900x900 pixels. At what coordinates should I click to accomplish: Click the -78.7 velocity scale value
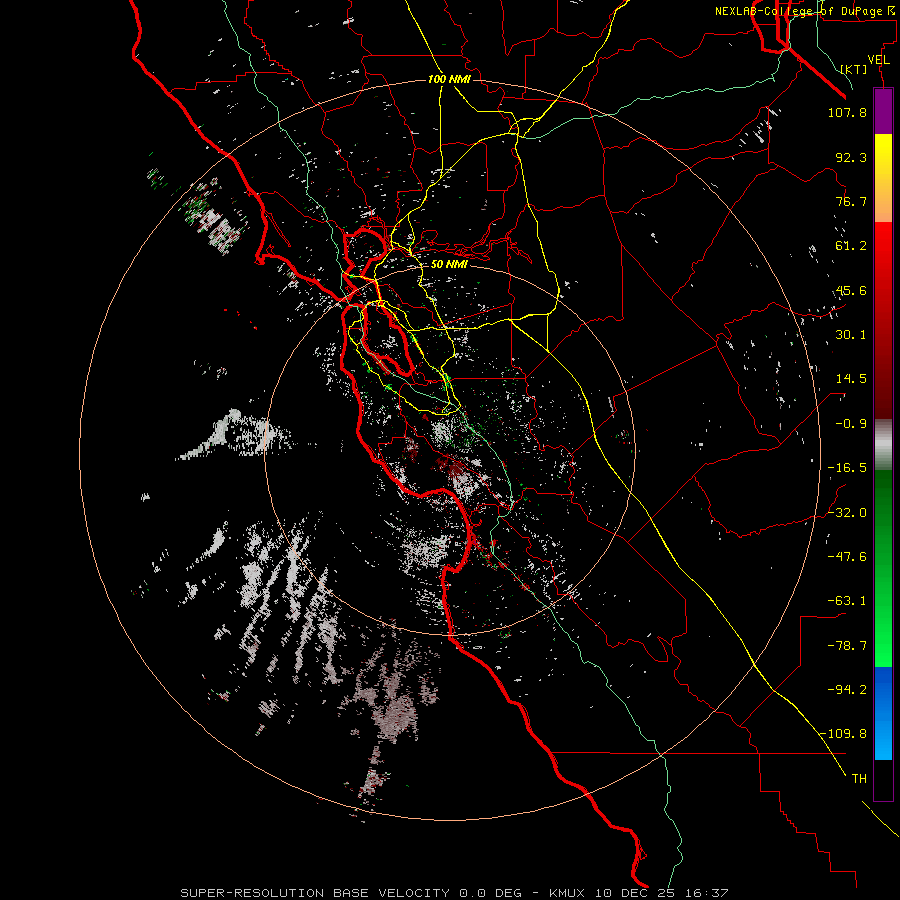coord(847,646)
